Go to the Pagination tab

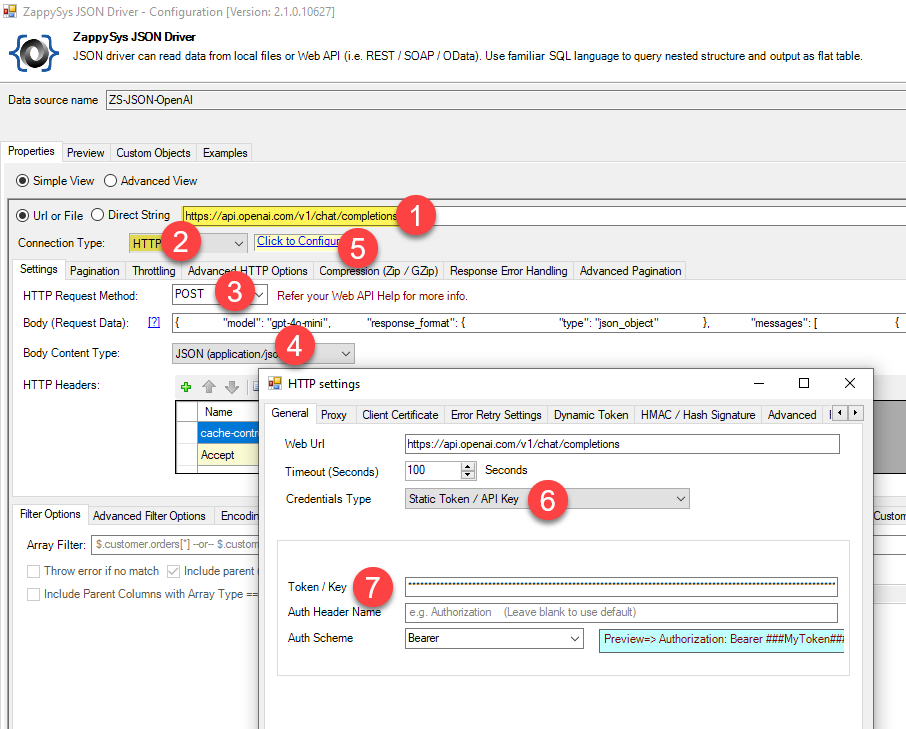click(94, 271)
